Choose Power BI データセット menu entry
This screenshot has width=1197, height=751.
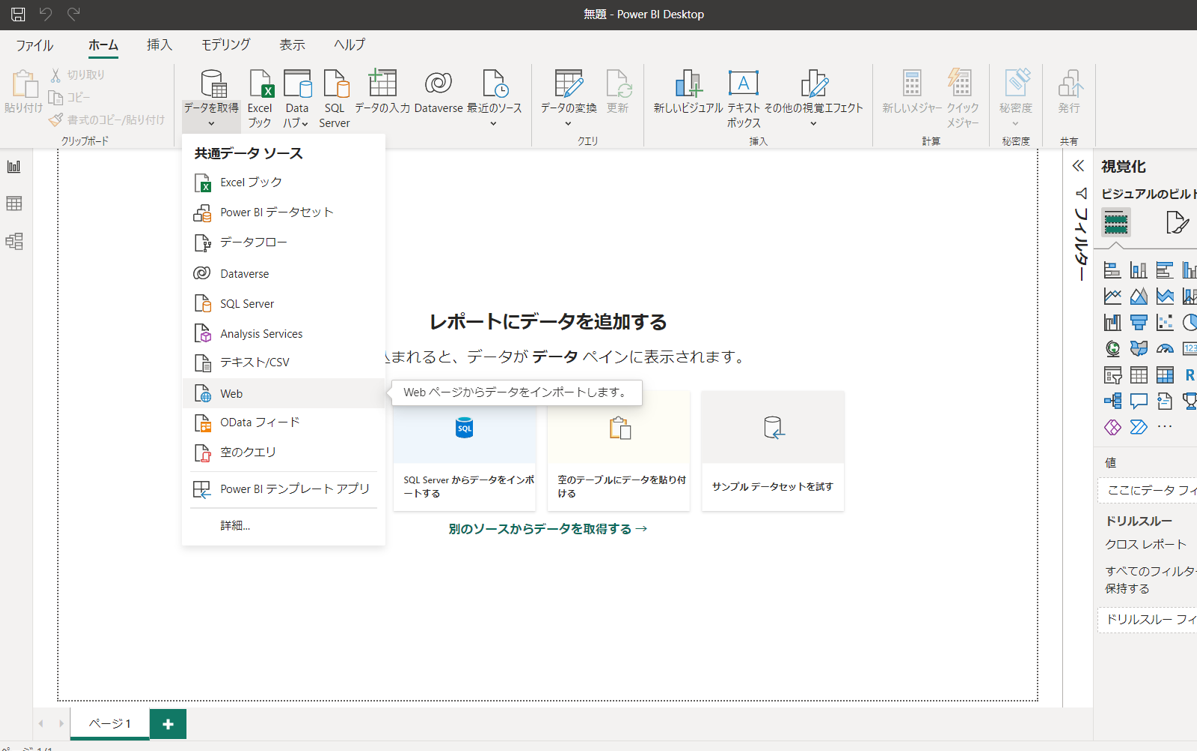pos(283,212)
